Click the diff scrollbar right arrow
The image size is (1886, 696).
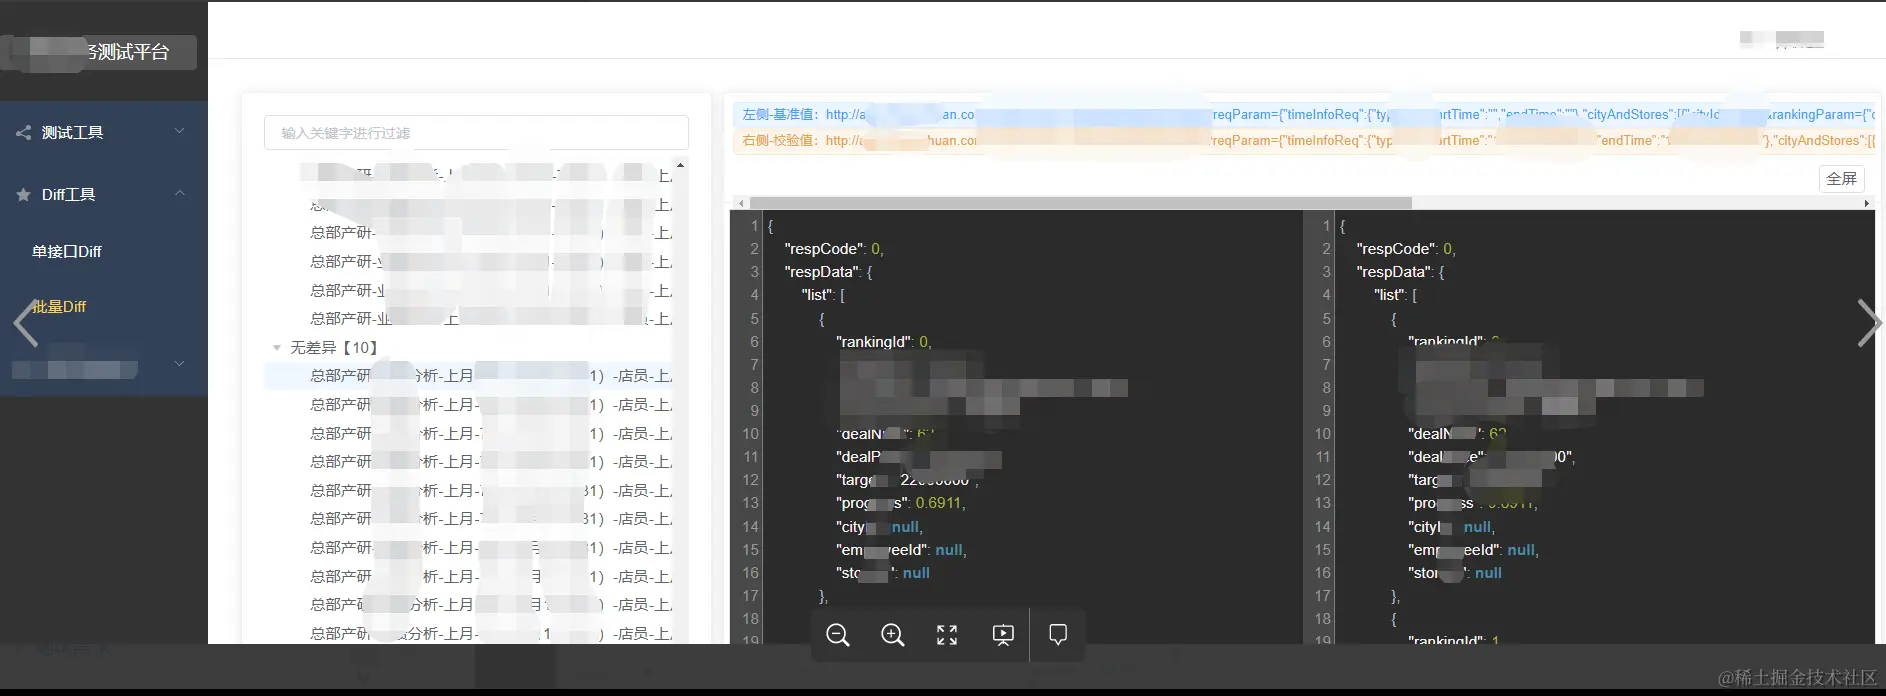tap(1866, 203)
